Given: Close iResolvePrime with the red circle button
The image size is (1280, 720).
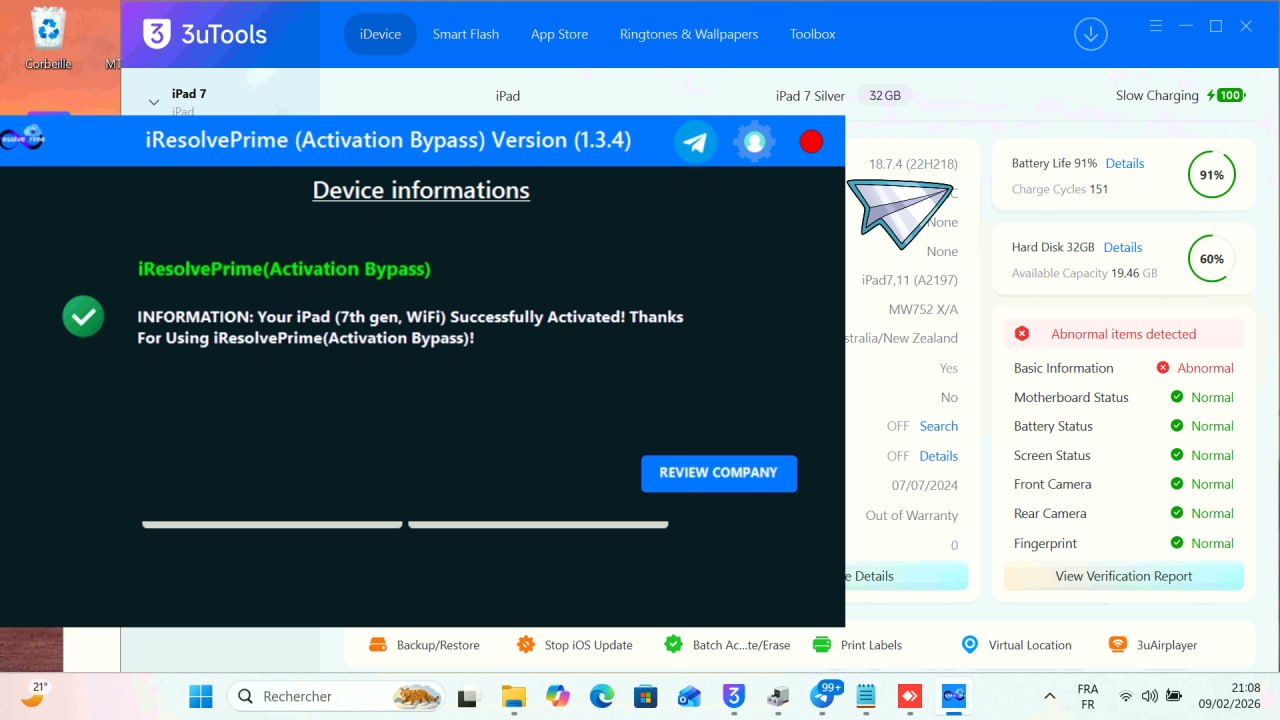Looking at the screenshot, I should click(x=811, y=141).
